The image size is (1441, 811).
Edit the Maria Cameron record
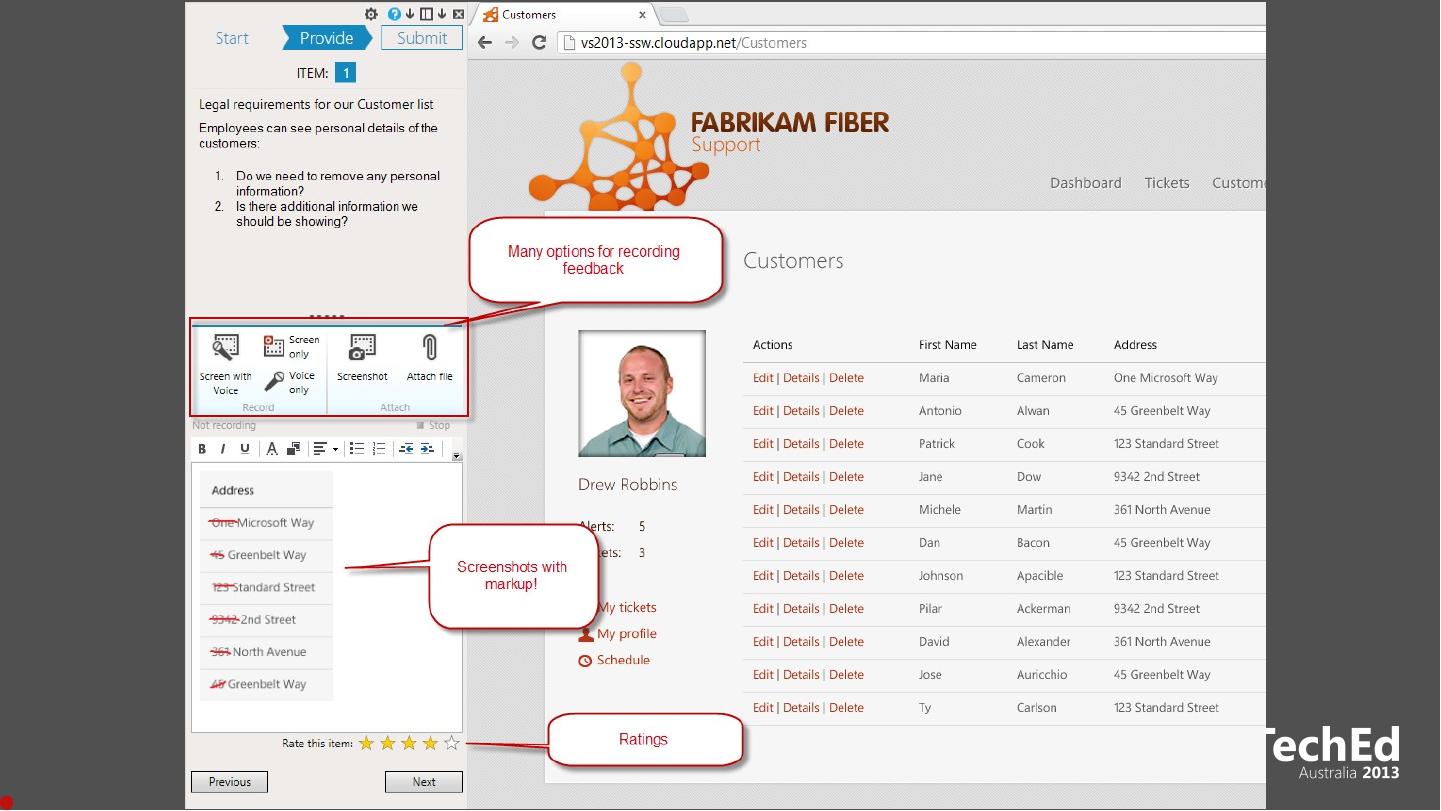click(763, 378)
